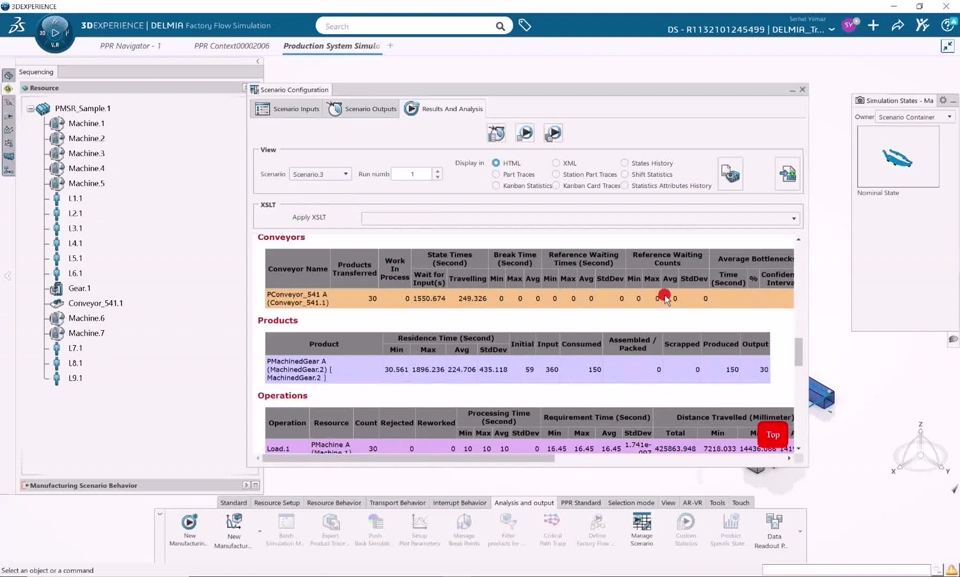The height and width of the screenshot is (577, 960).
Task: Collapse the PMSR_Sample.1 tree node
Action: [x=30, y=108]
